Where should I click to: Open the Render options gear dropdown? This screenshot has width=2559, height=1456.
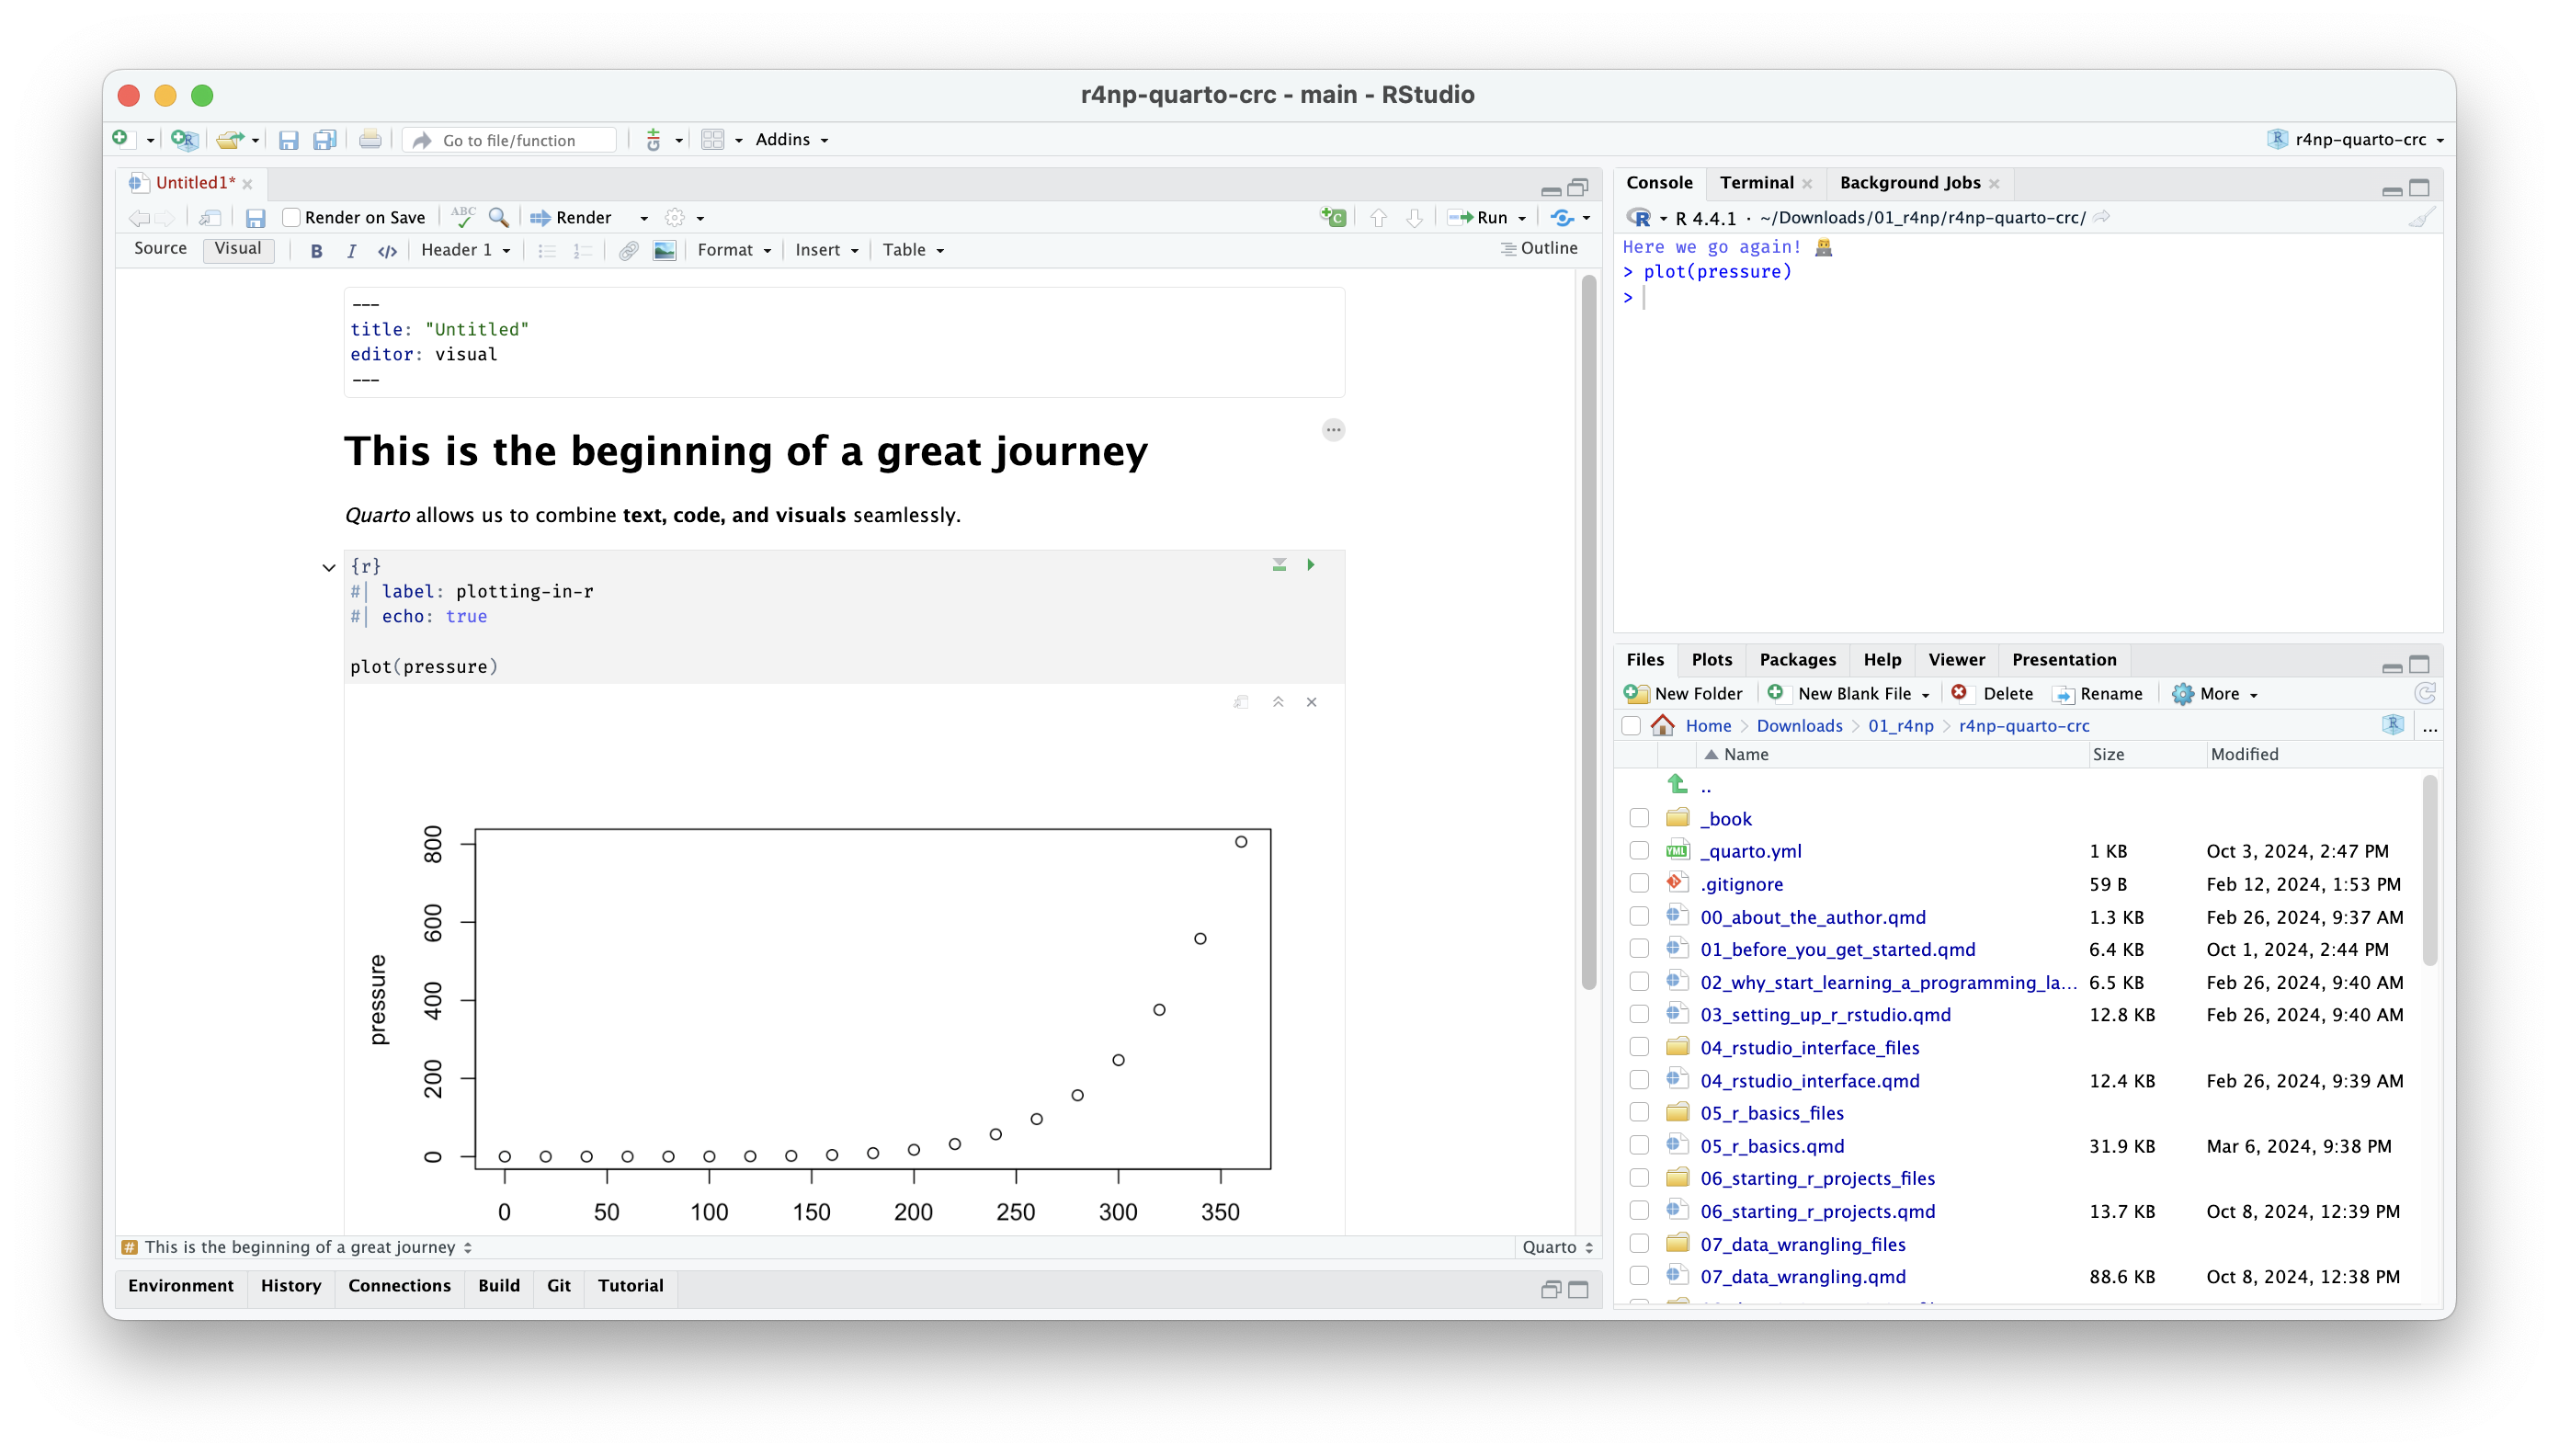coord(685,217)
